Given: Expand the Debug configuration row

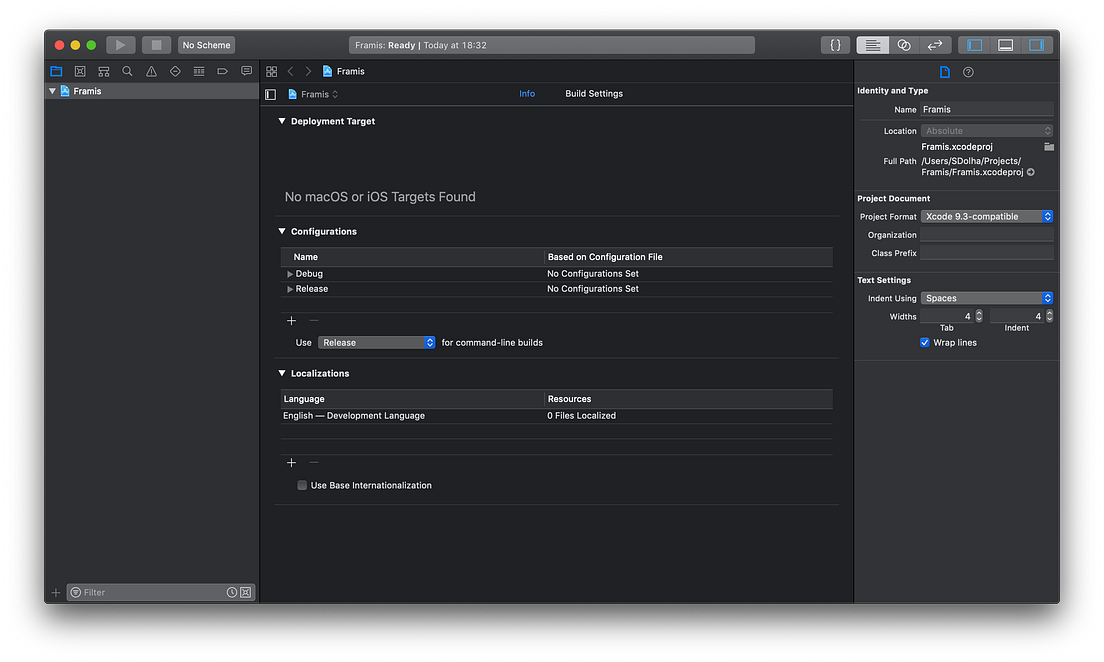Looking at the screenshot, I should pyautogui.click(x=291, y=273).
